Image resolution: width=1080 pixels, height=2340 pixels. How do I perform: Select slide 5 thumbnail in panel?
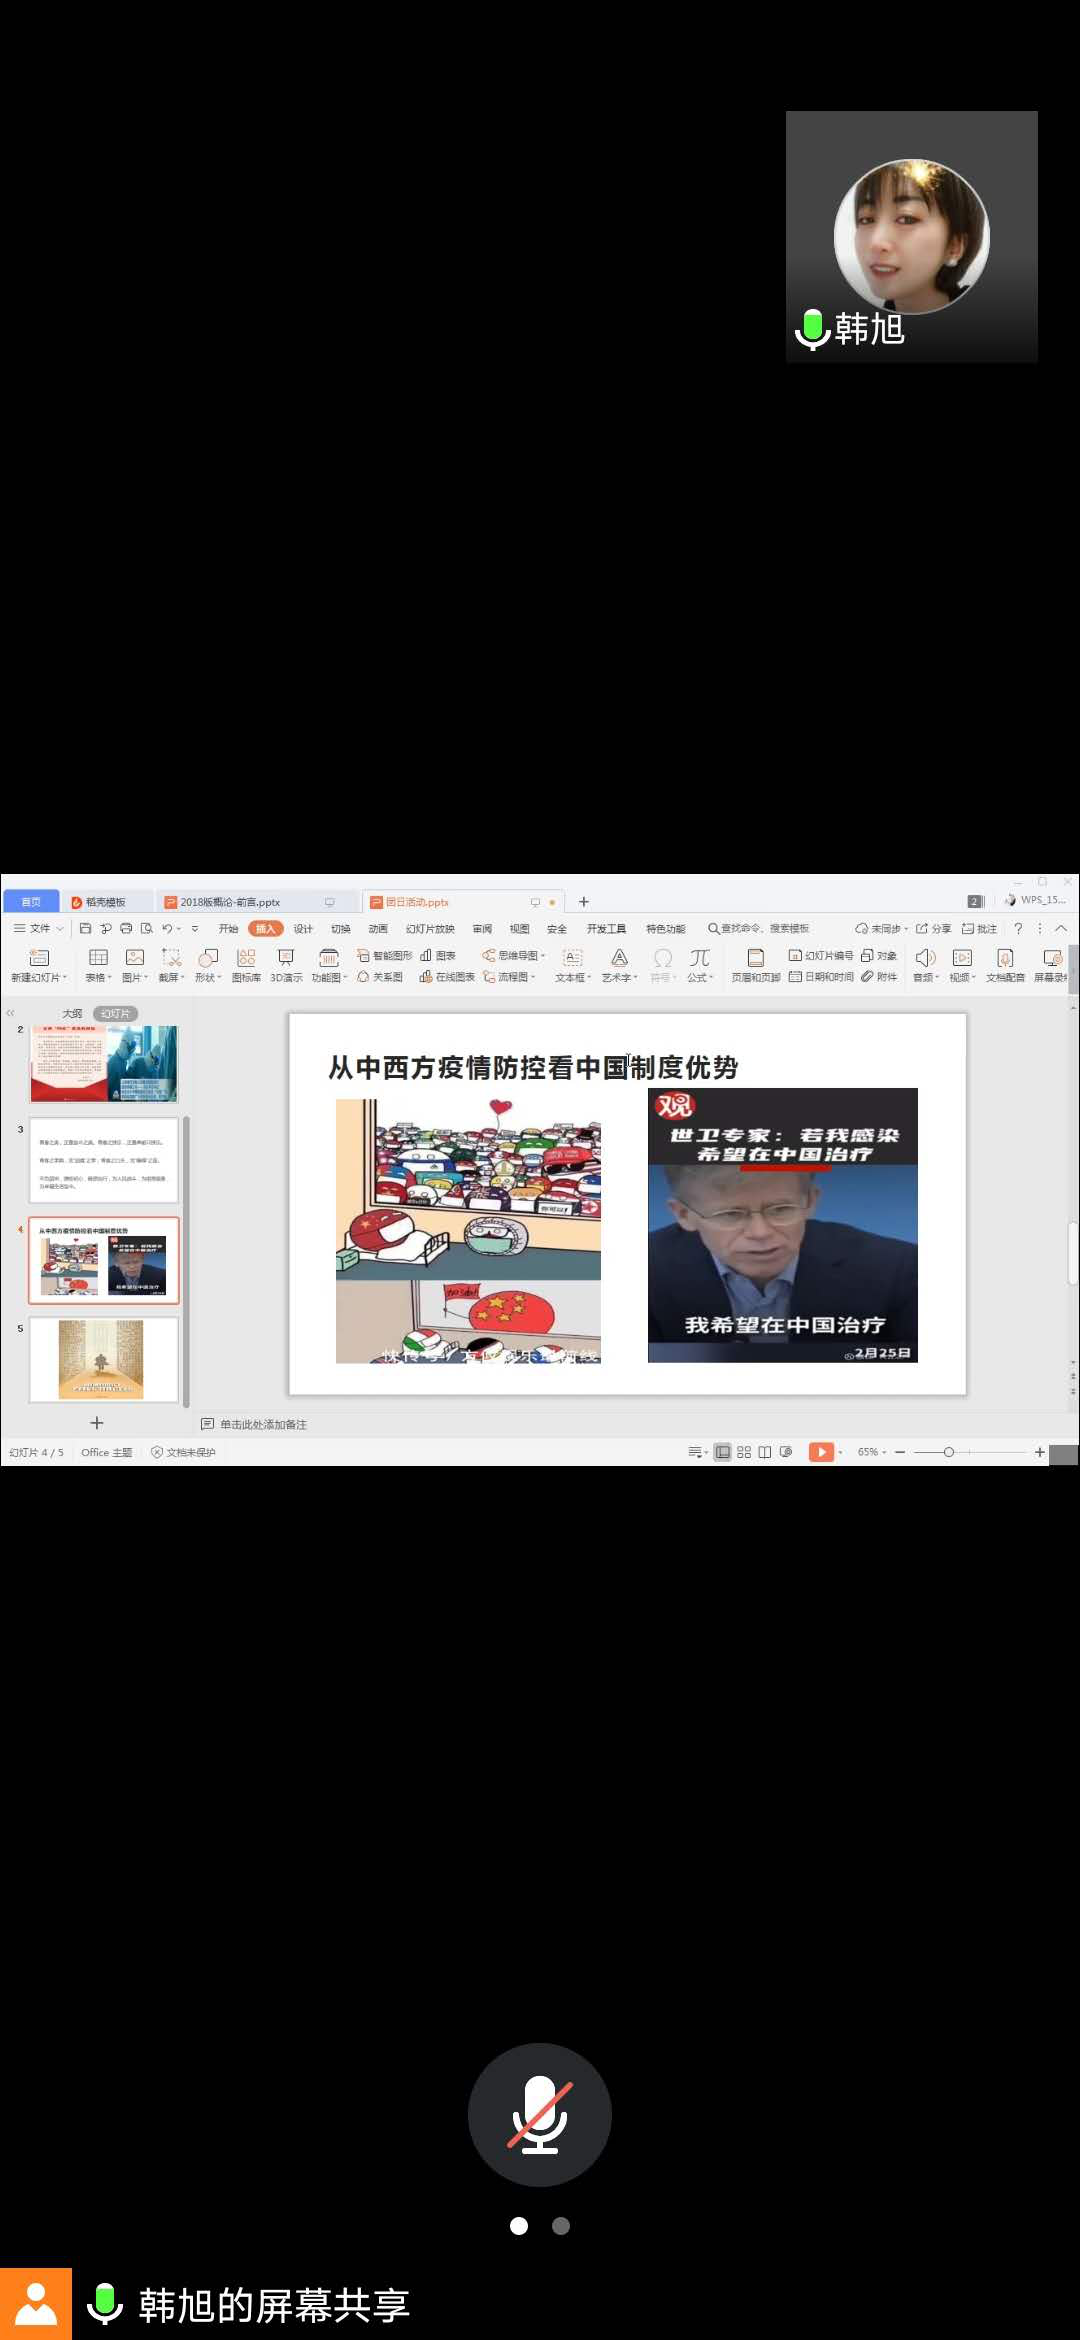point(104,1359)
